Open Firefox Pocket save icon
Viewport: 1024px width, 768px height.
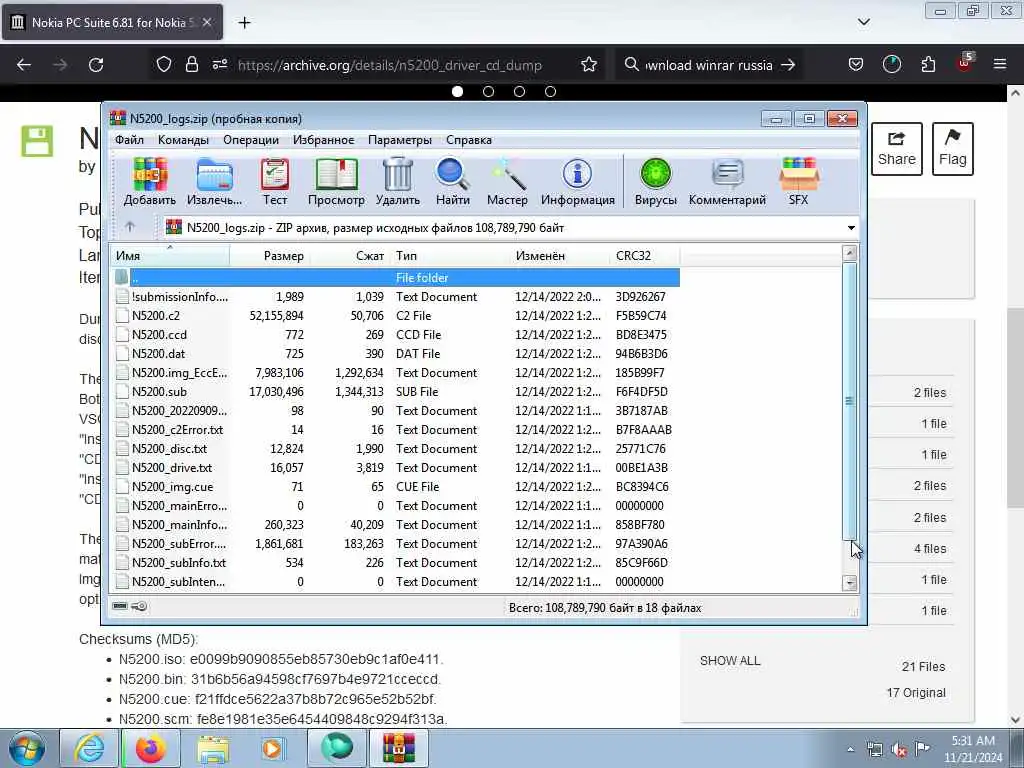[856, 65]
